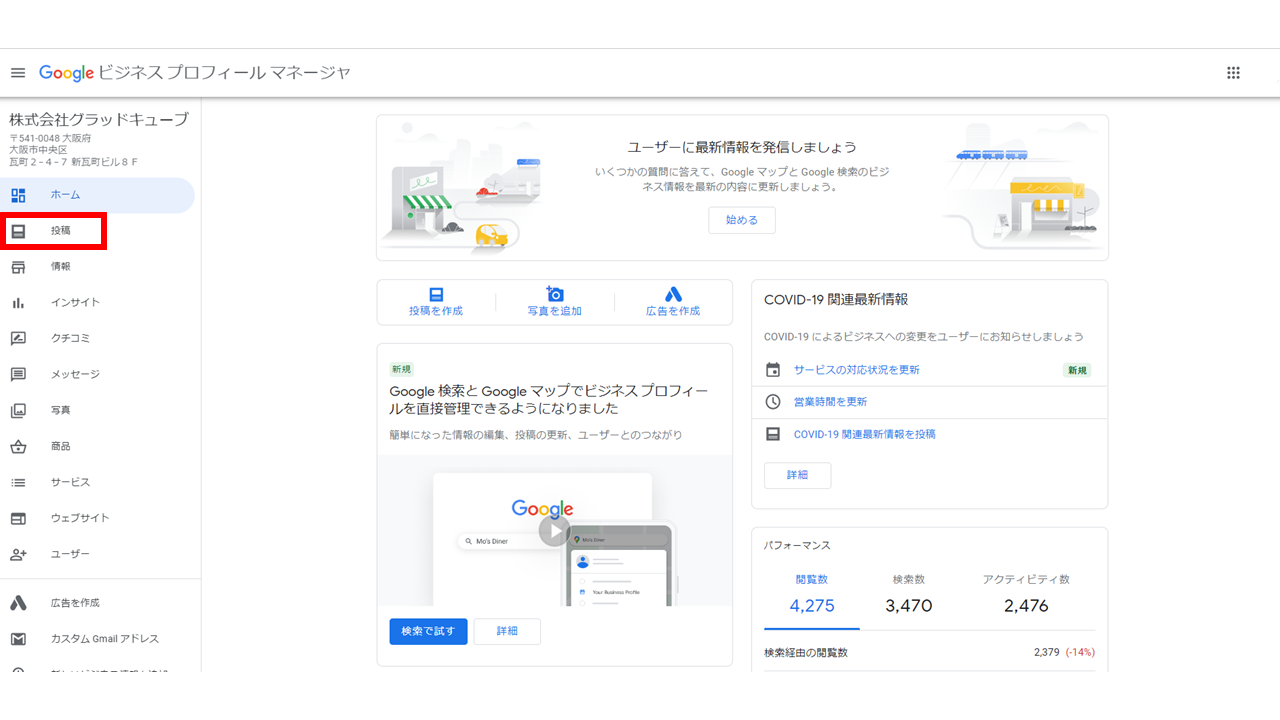The image size is (1280, 720).
Task: Open 写真 in the sidebar
Action: click(x=97, y=411)
